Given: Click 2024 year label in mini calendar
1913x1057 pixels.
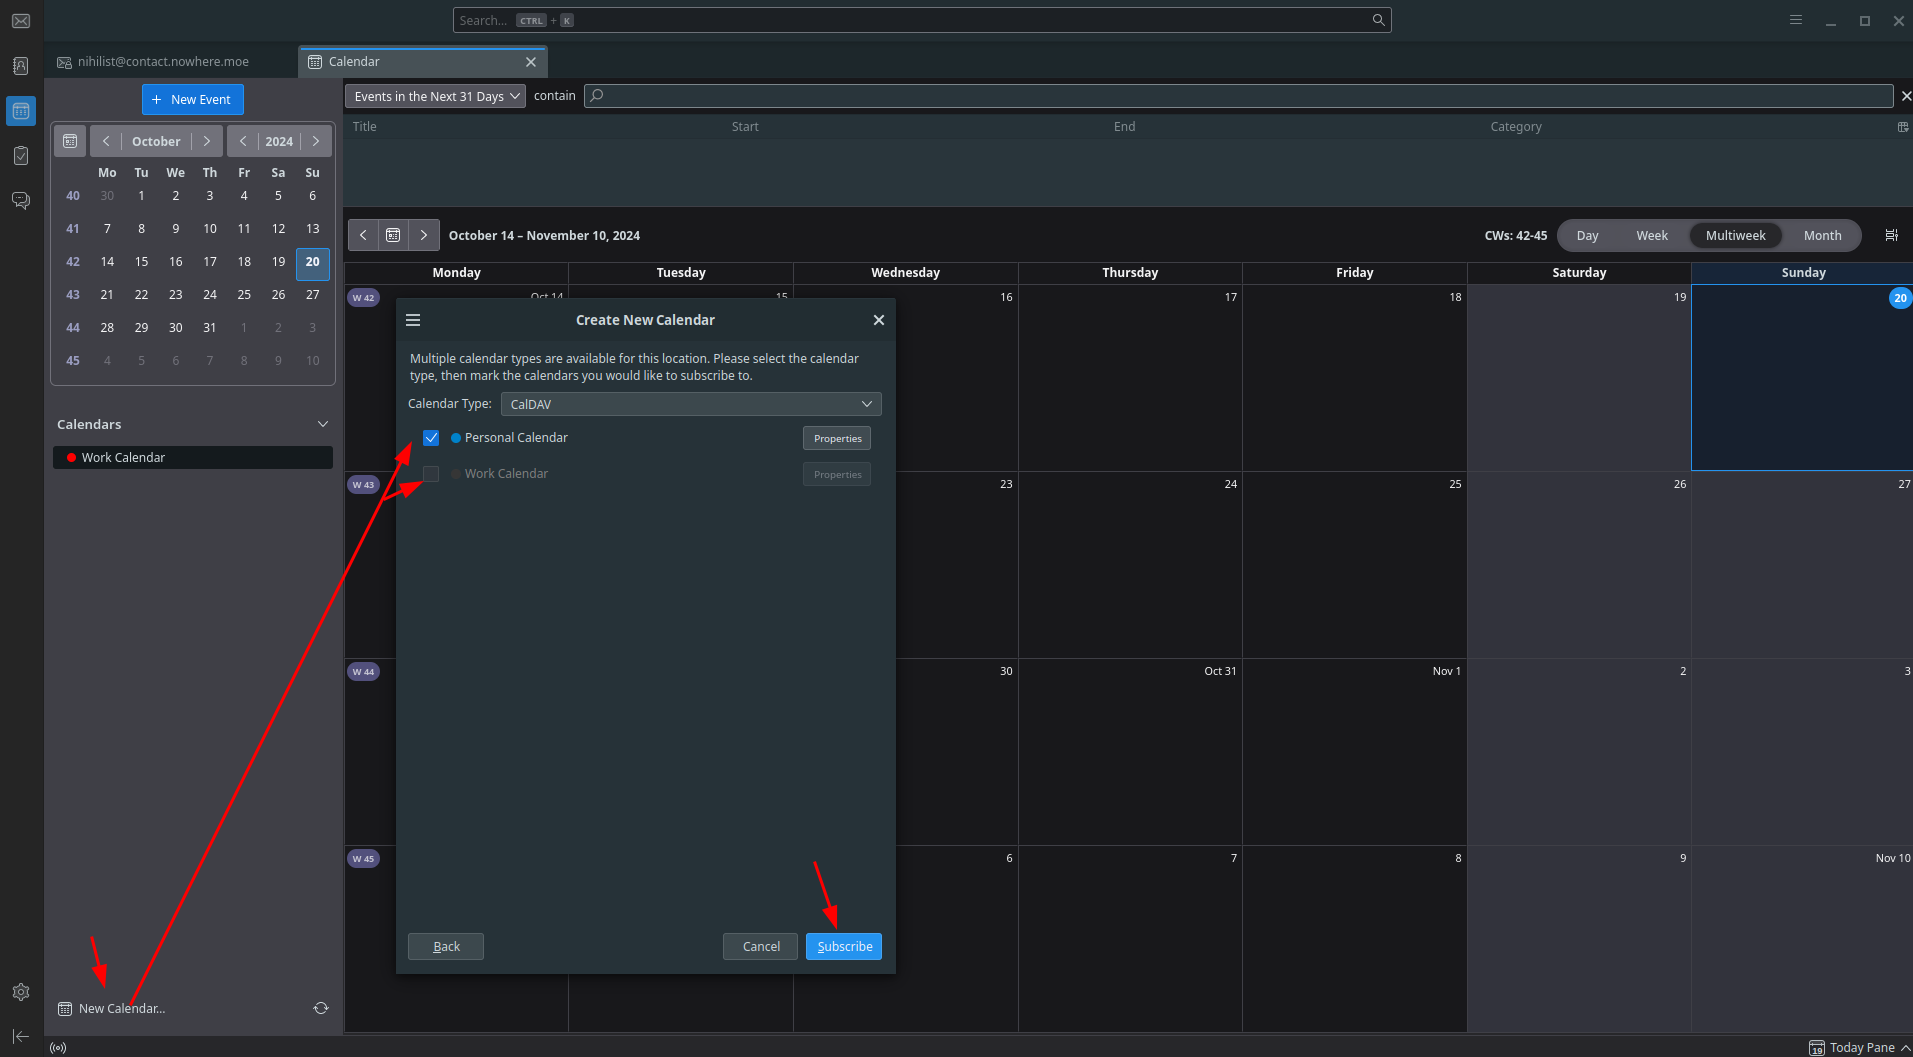Looking at the screenshot, I should (x=279, y=141).
